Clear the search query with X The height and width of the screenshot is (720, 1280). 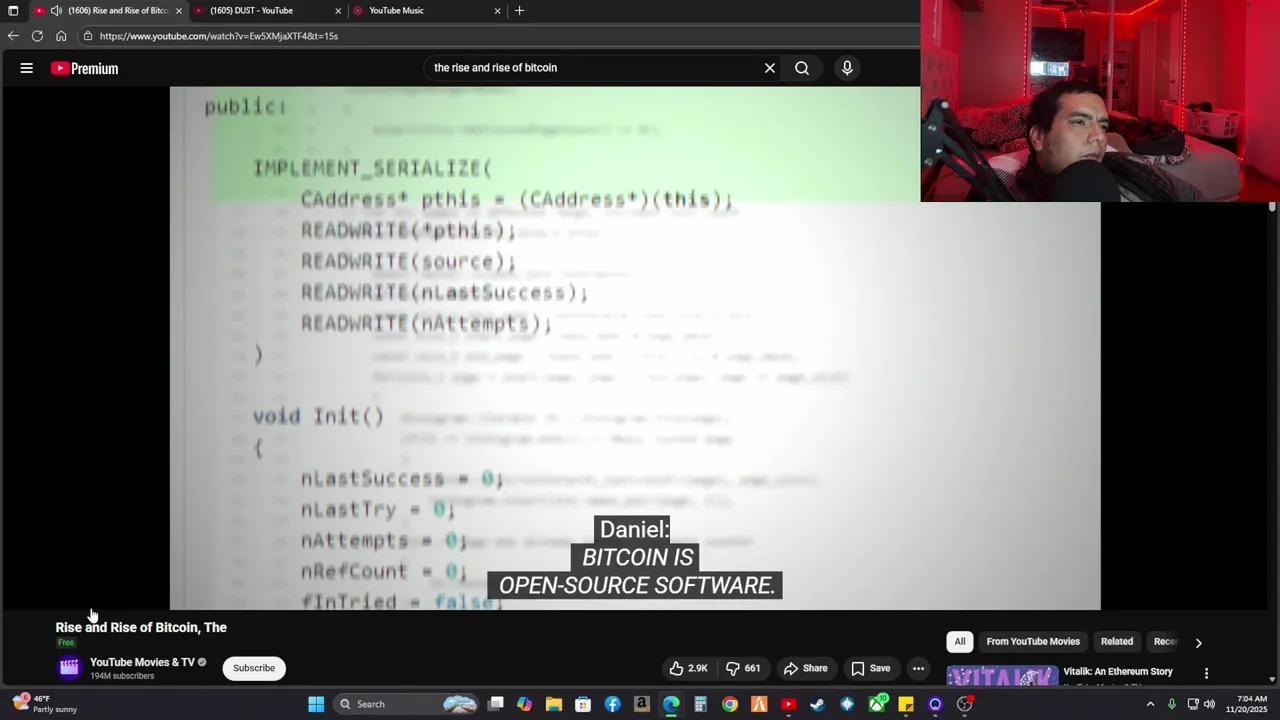click(770, 68)
